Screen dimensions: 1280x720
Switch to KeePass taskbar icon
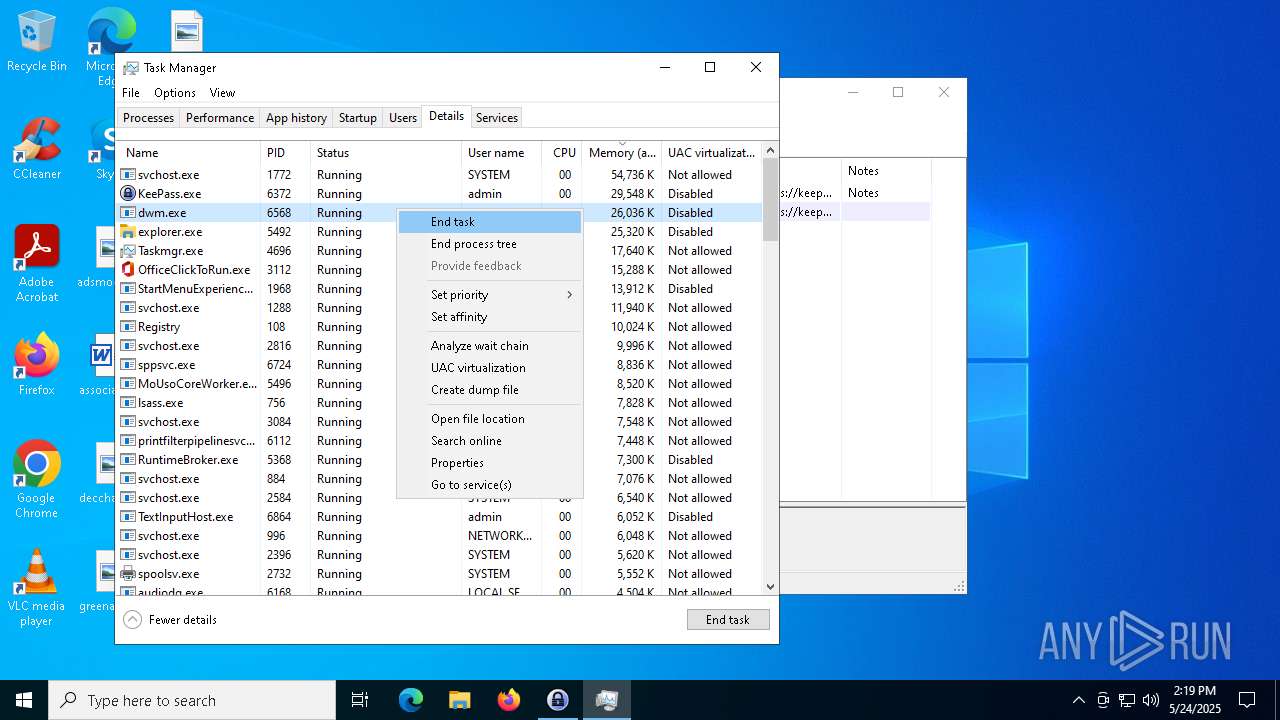pos(558,700)
